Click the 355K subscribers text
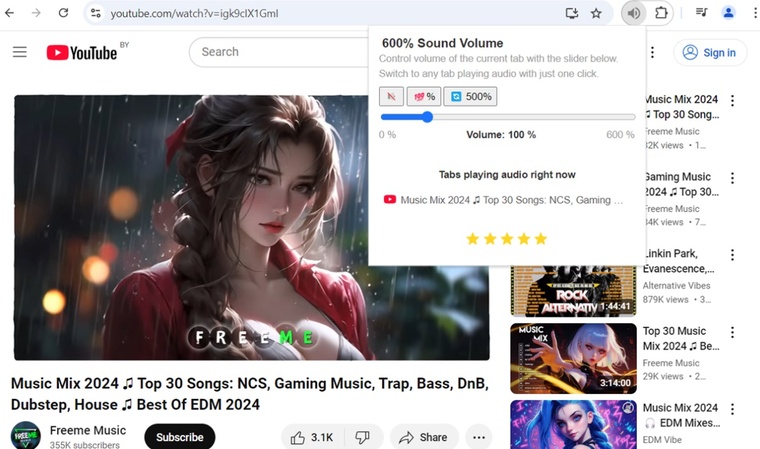The width and height of the screenshot is (760, 449). [x=84, y=445]
